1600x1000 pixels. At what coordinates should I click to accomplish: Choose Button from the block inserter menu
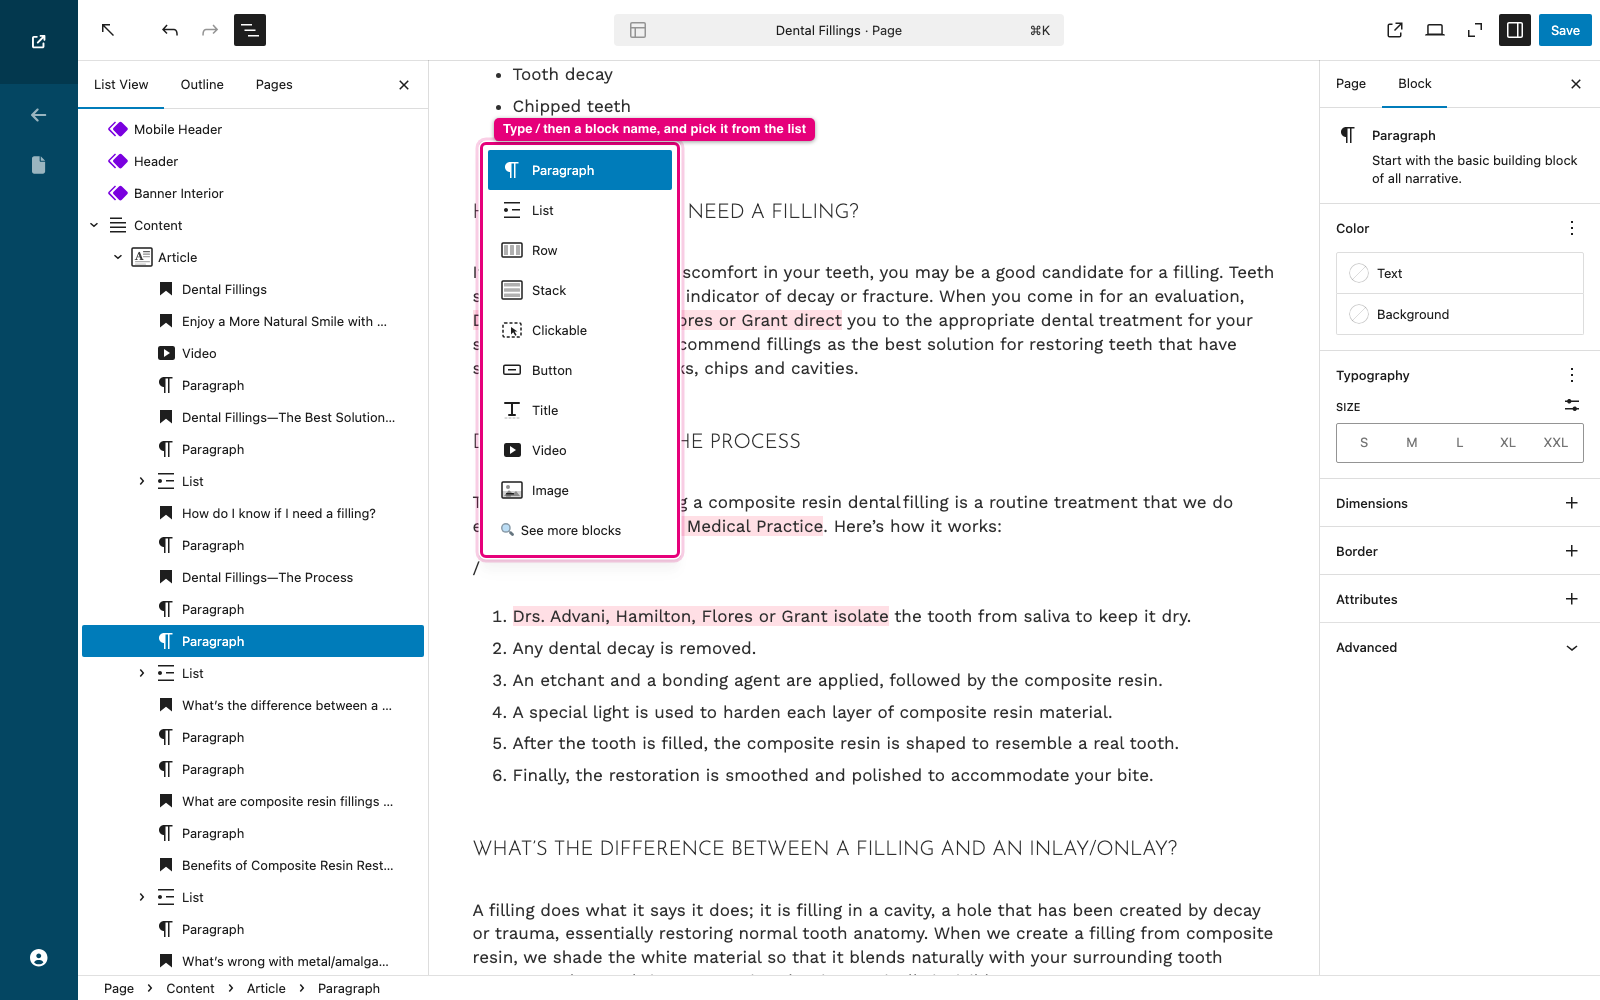coord(580,370)
